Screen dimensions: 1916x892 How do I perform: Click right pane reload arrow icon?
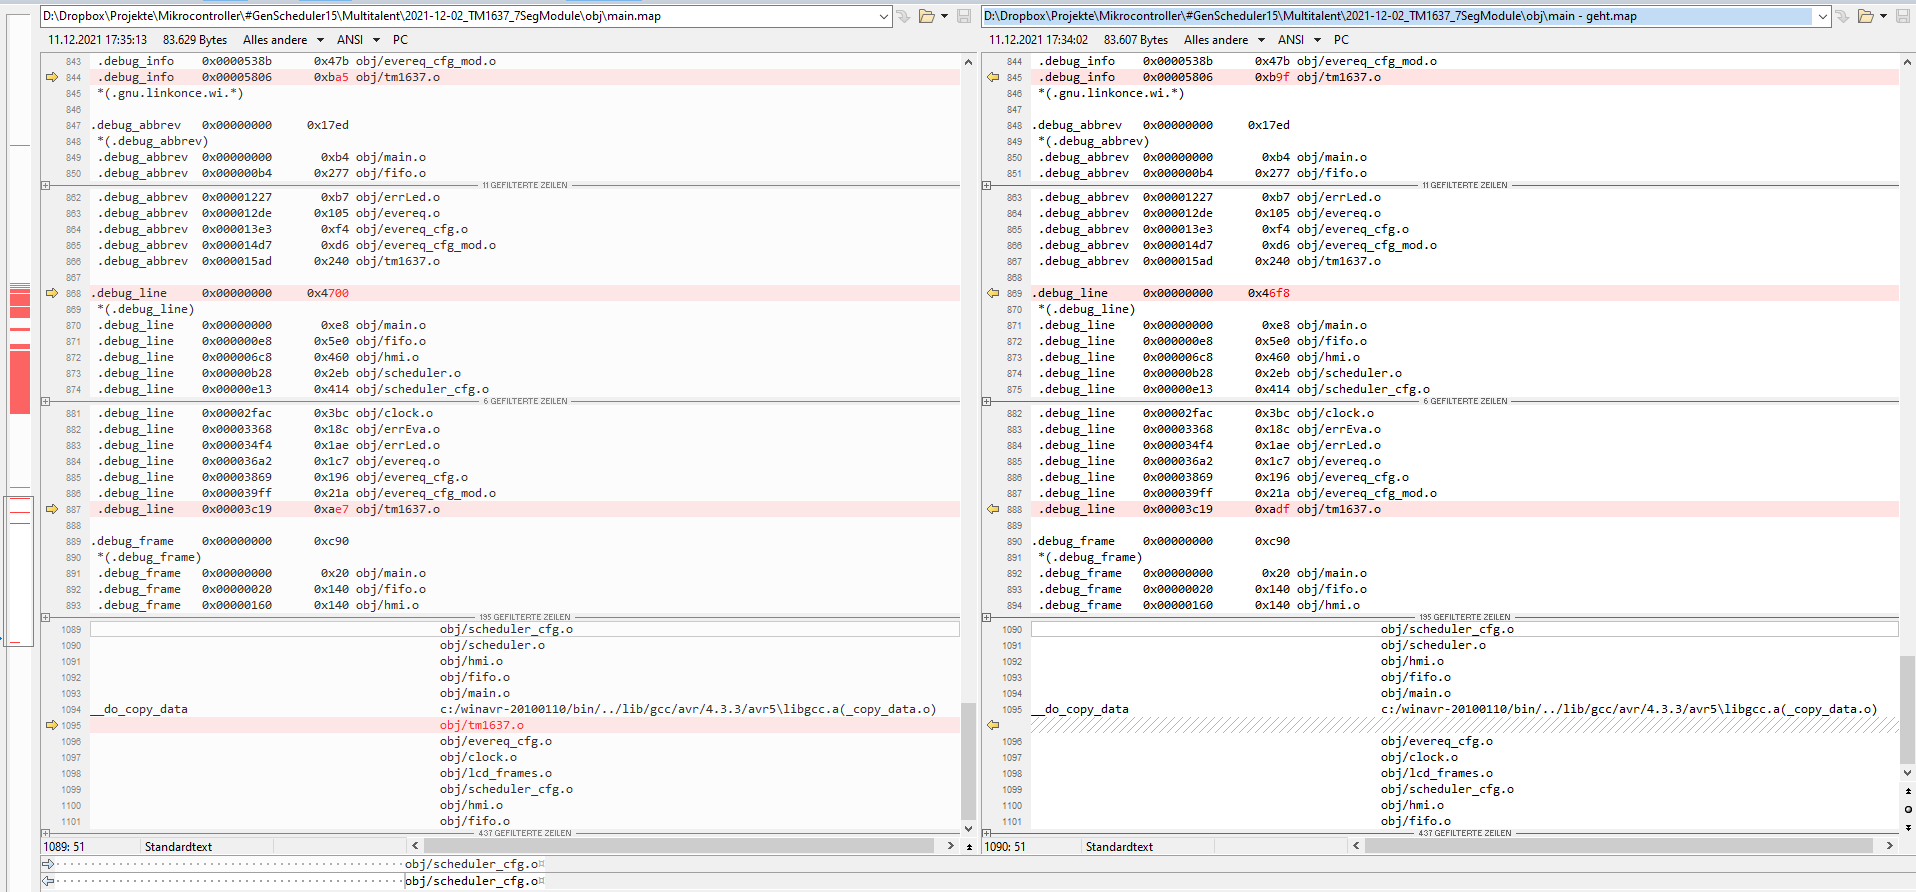pos(1842,16)
